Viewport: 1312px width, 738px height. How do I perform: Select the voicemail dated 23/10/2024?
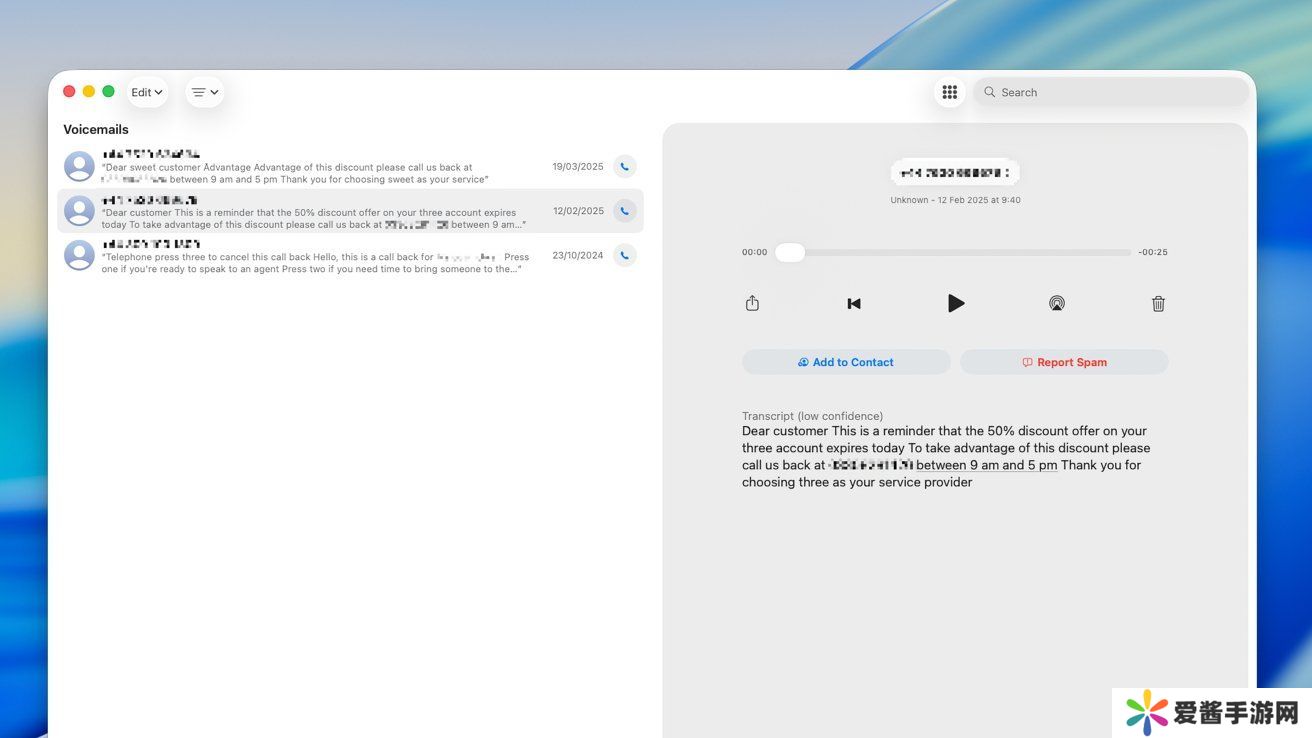(x=320, y=256)
